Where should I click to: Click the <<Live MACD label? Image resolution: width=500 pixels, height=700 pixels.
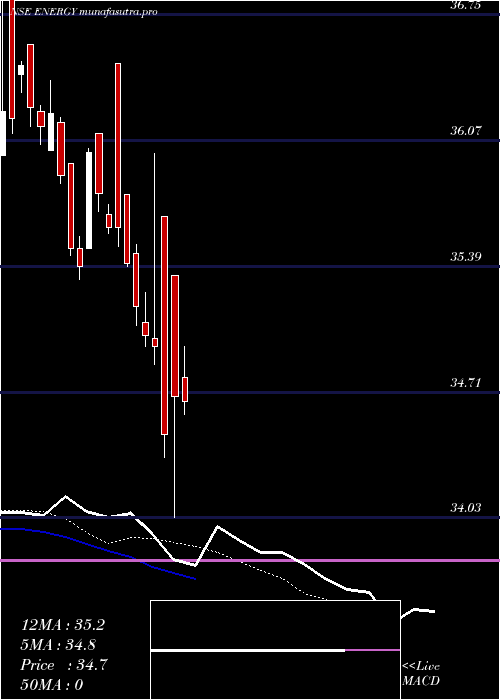tap(421, 674)
